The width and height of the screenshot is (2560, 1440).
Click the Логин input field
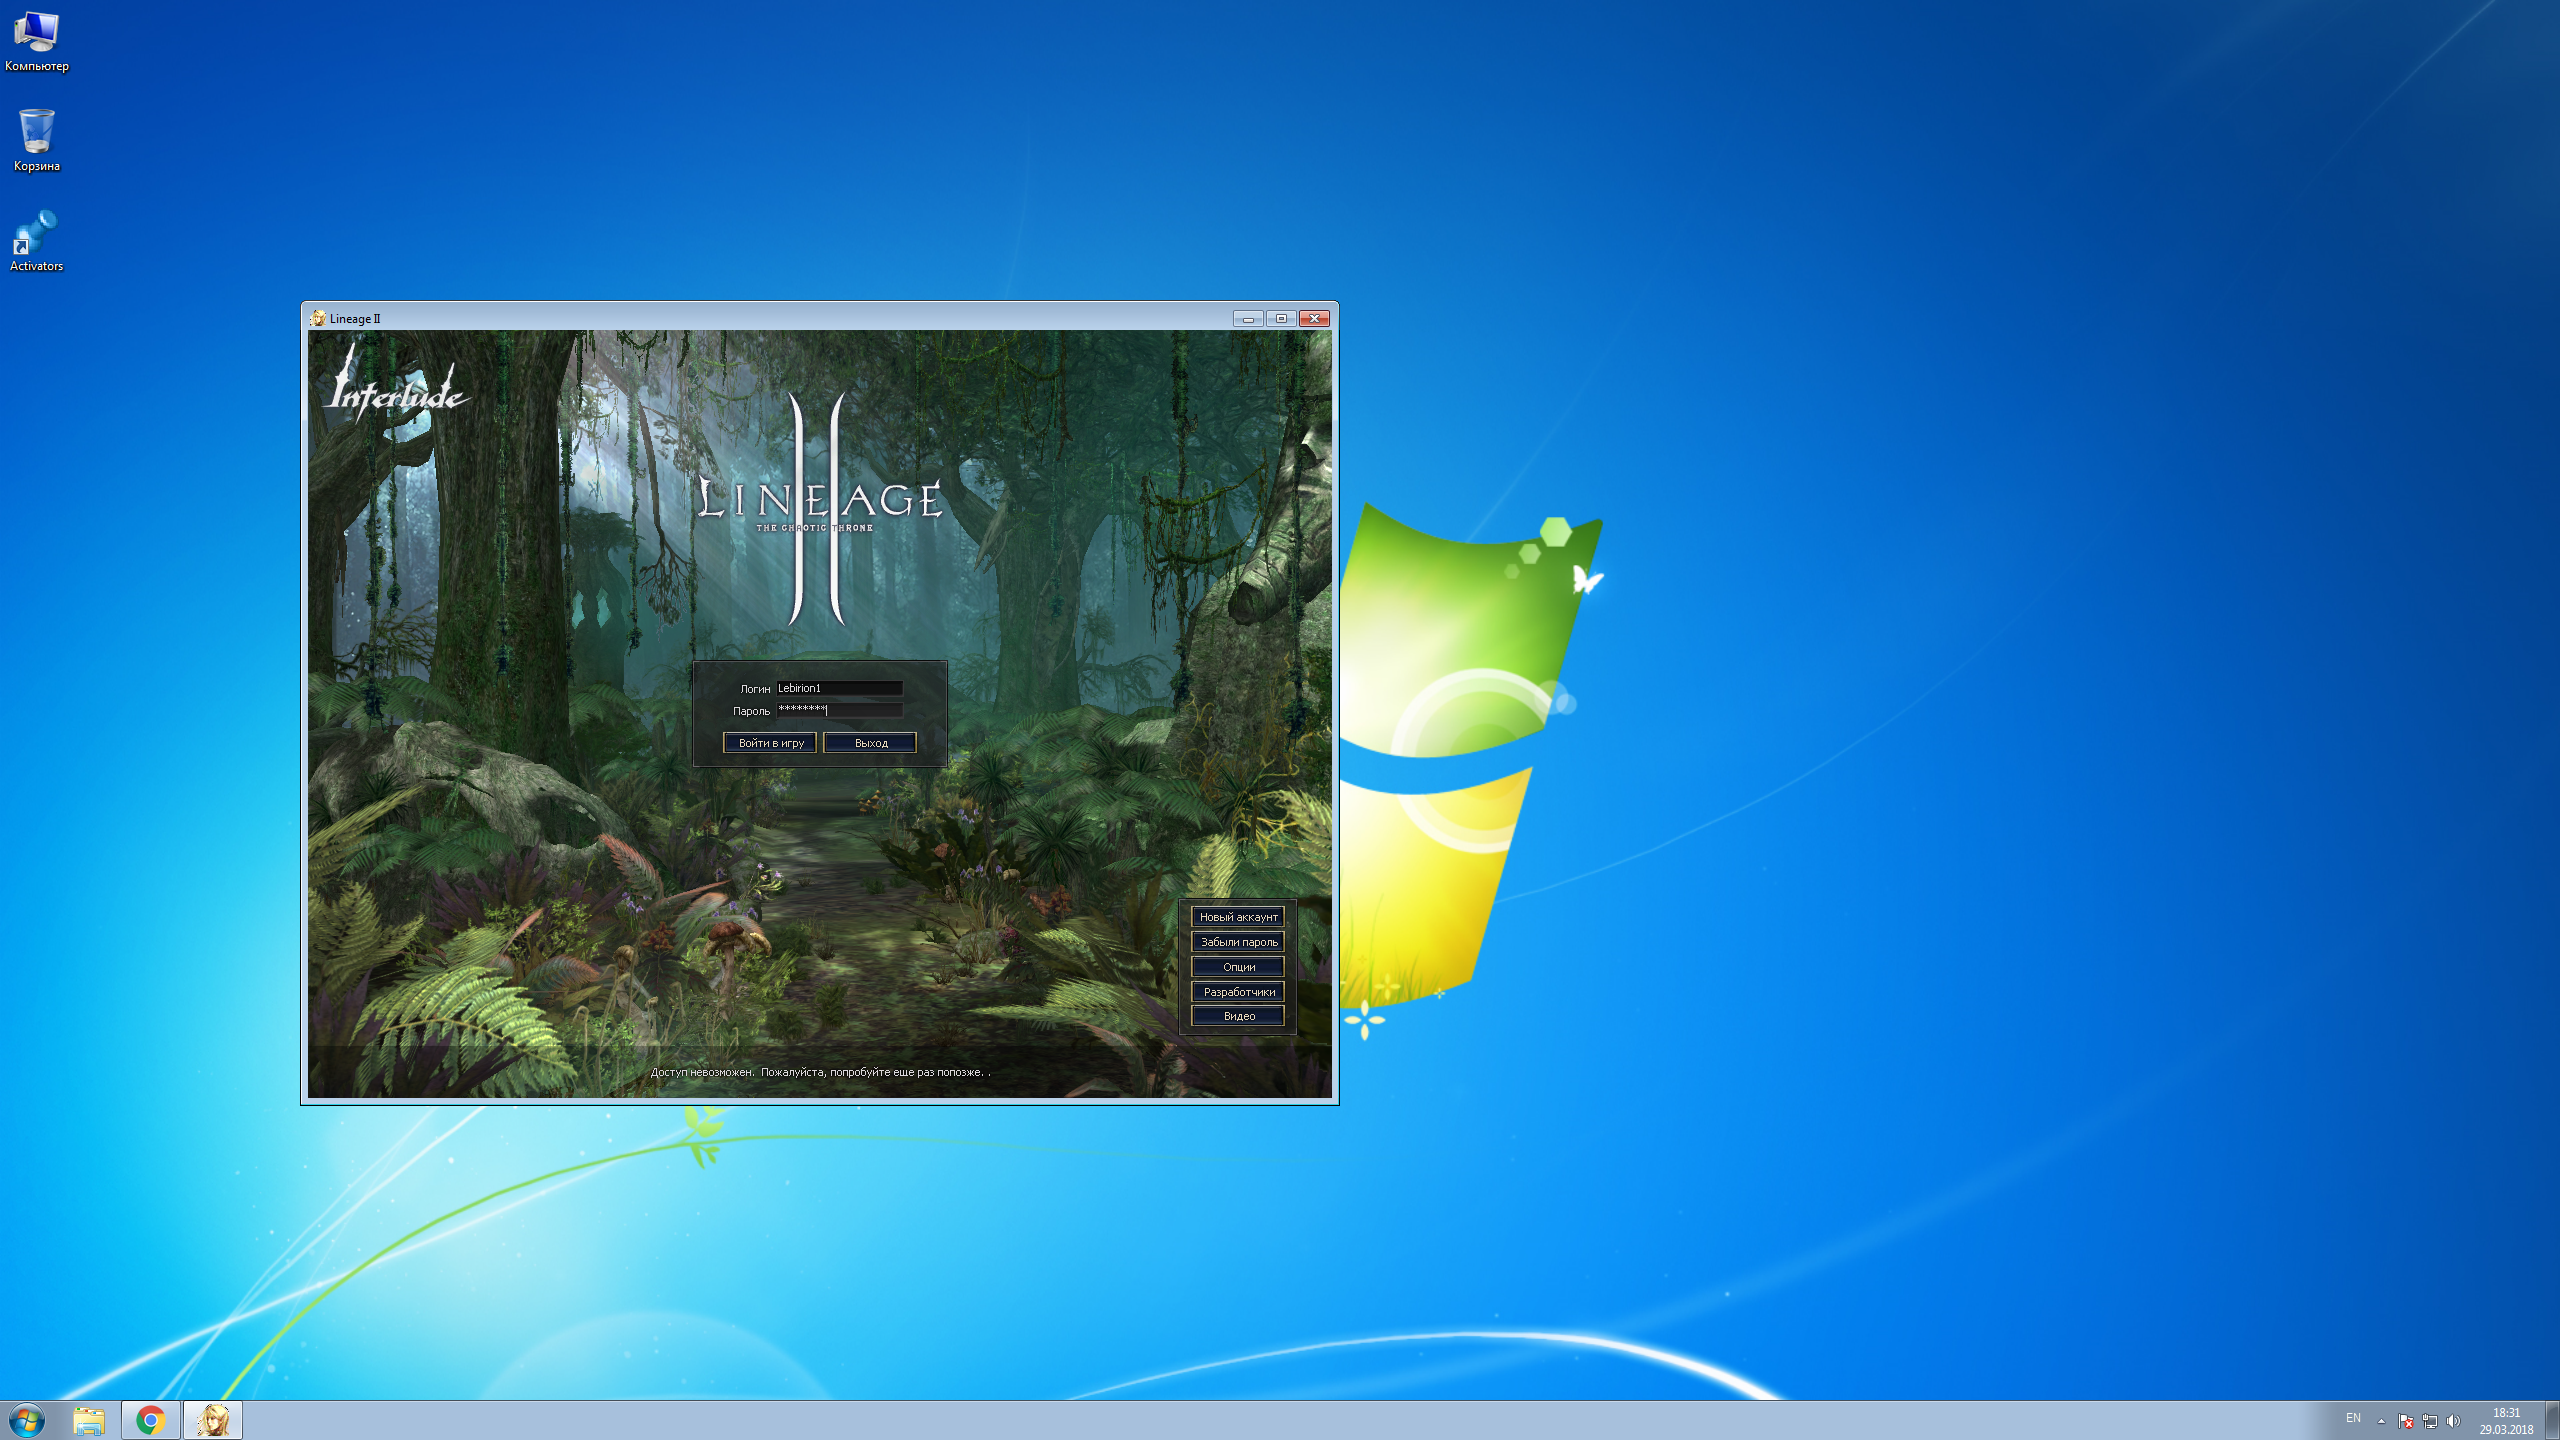(840, 688)
